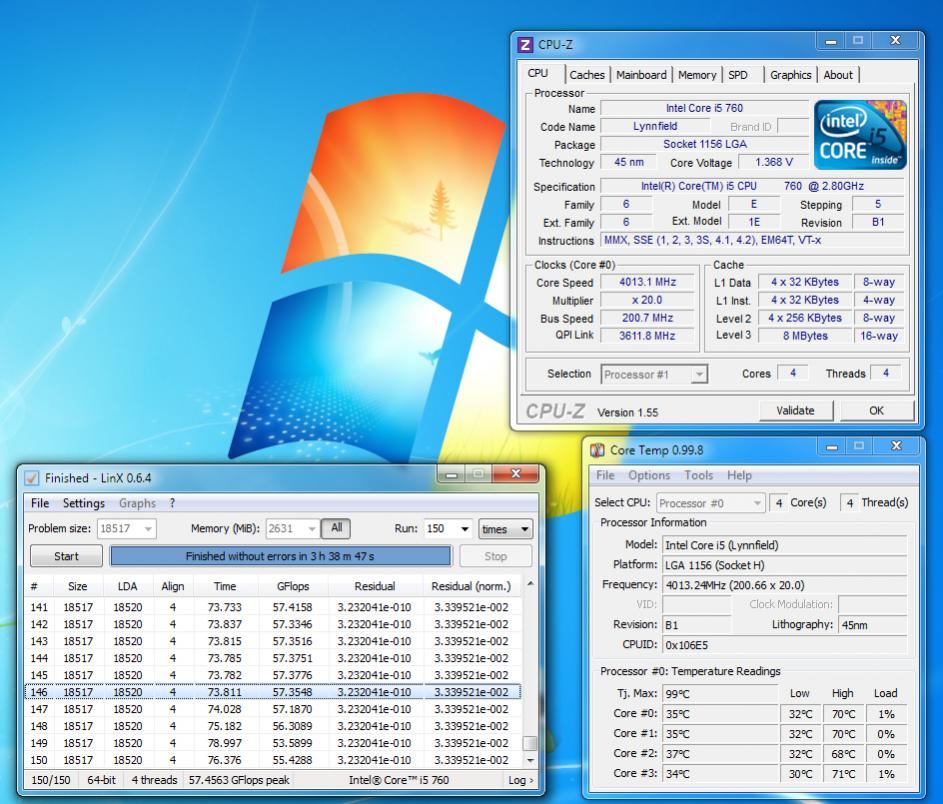Switch to the Mainboard tab
The width and height of the screenshot is (943, 804).
coord(641,75)
